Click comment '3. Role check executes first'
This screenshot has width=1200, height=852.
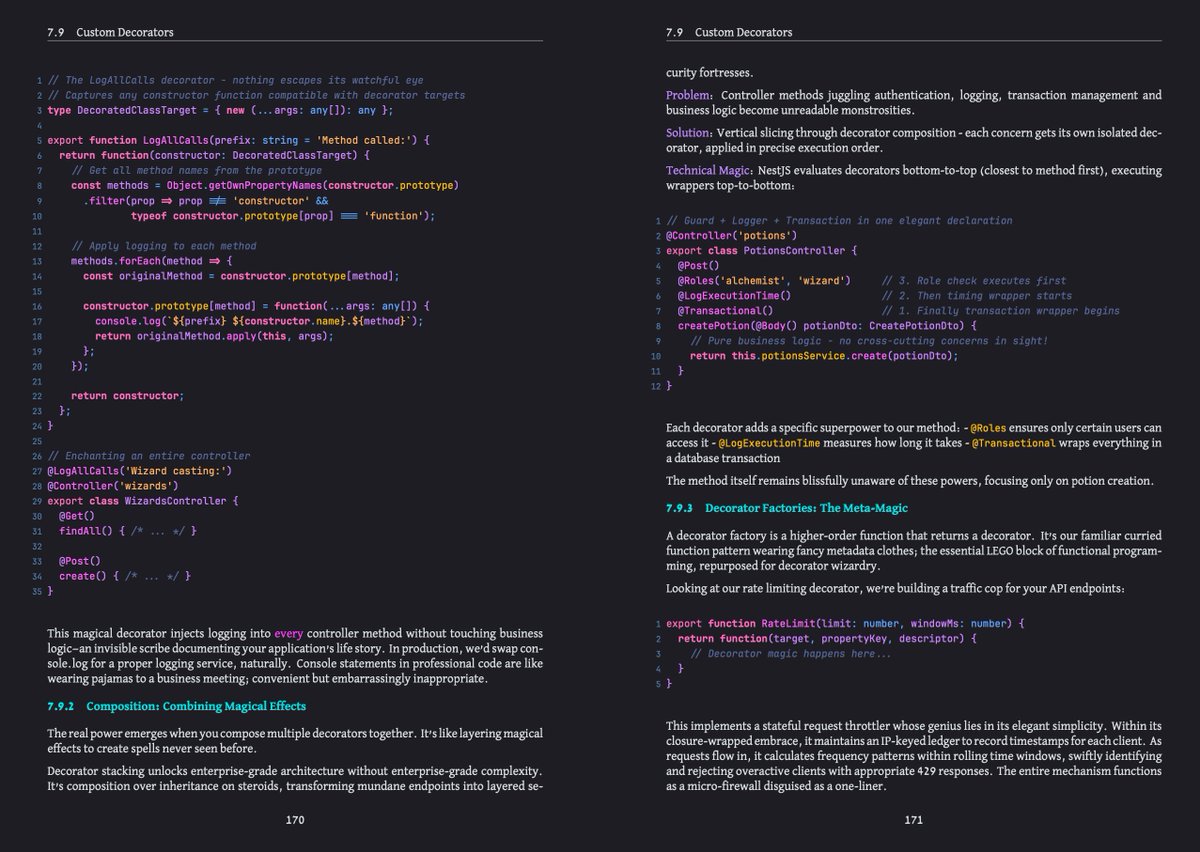(x=974, y=280)
